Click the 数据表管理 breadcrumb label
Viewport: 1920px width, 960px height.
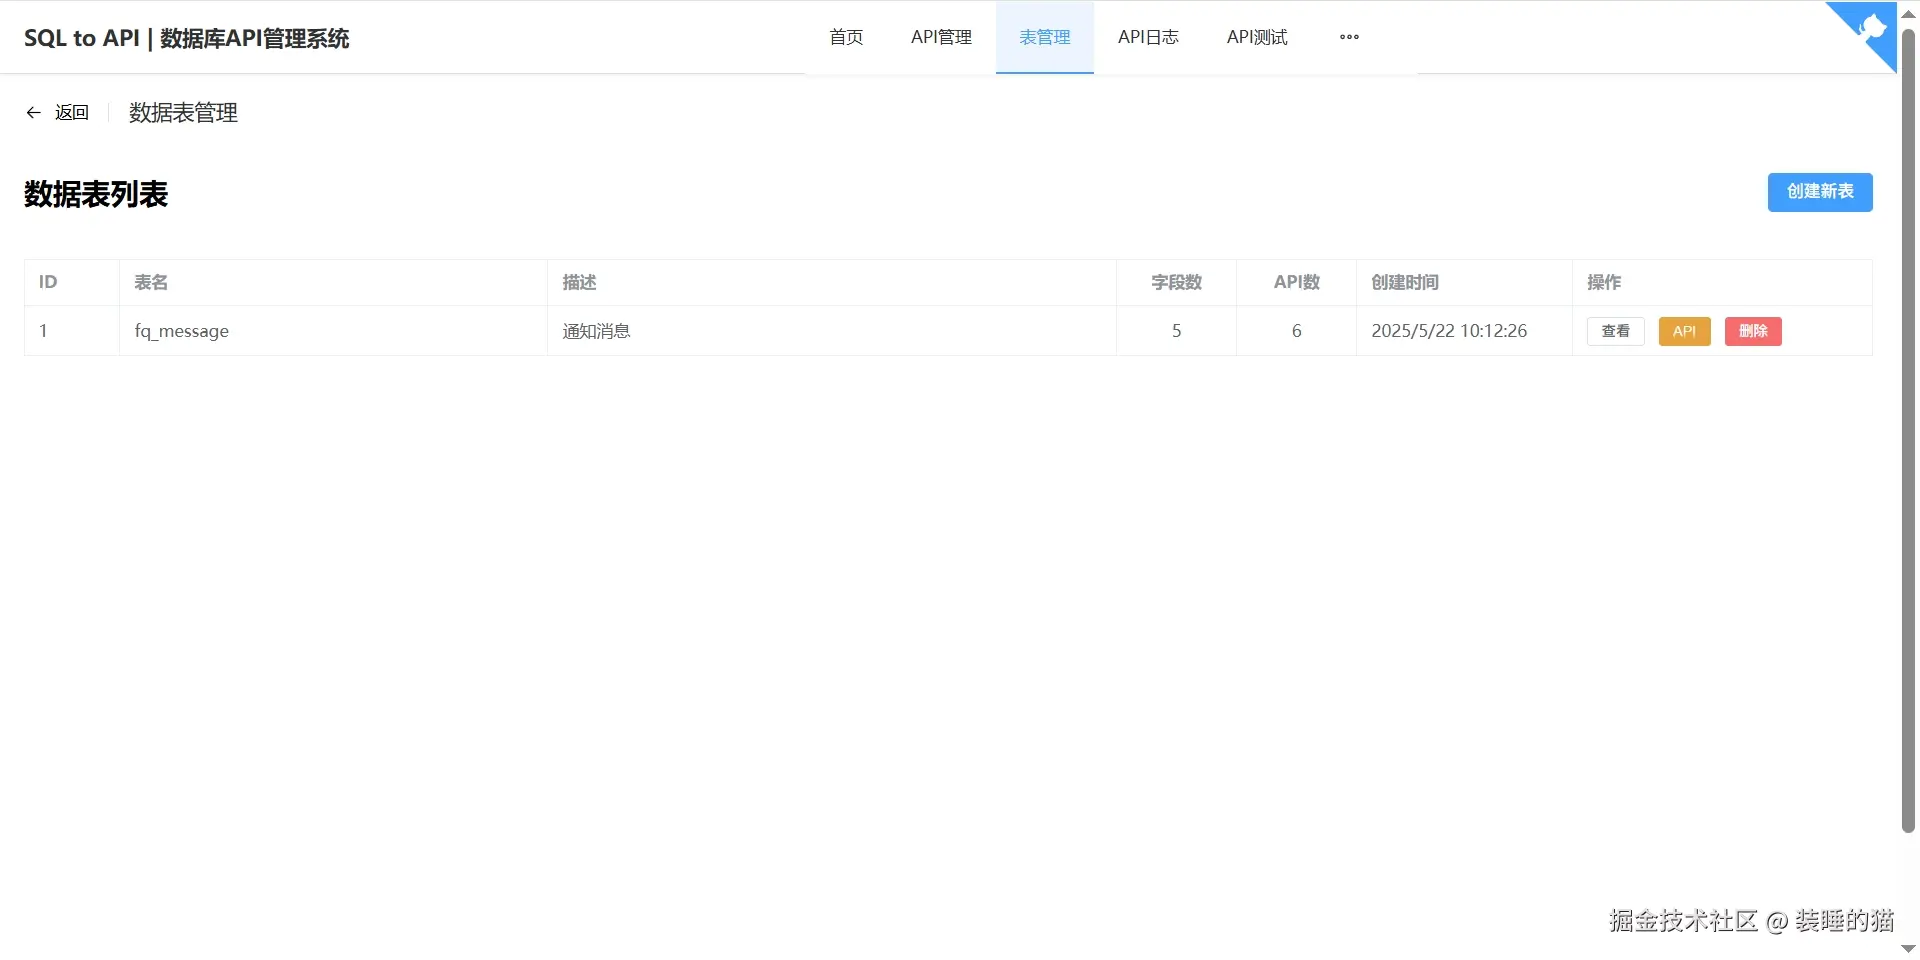pyautogui.click(x=182, y=112)
